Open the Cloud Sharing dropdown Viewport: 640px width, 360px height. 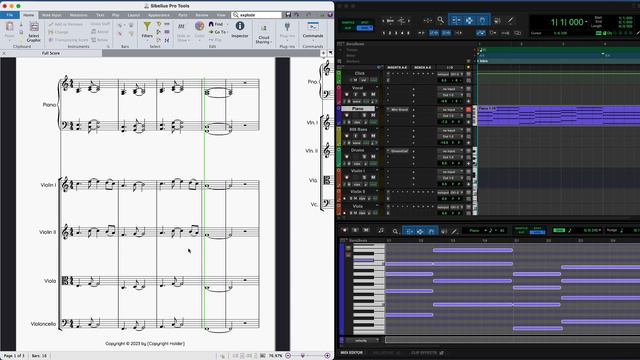263,40
